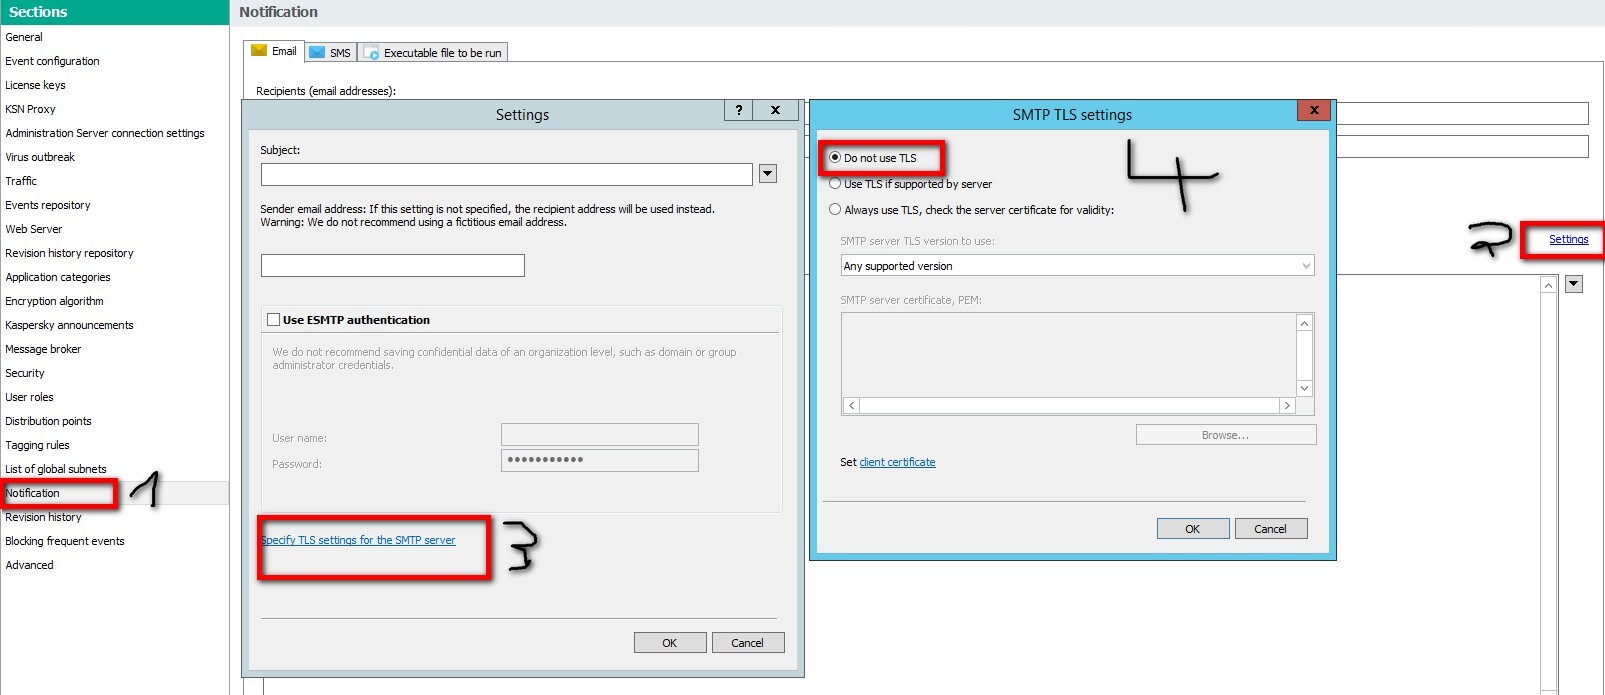Screen dimensions: 1605x695
Task: Click scroll up arrow of main notification text area
Action: pyautogui.click(x=1548, y=285)
